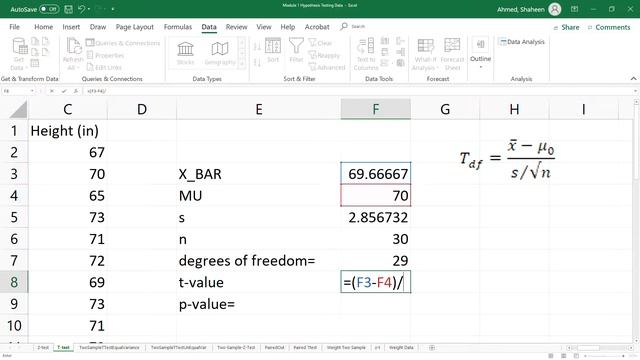
Task: Select the row 8 header
Action: pos(14,282)
